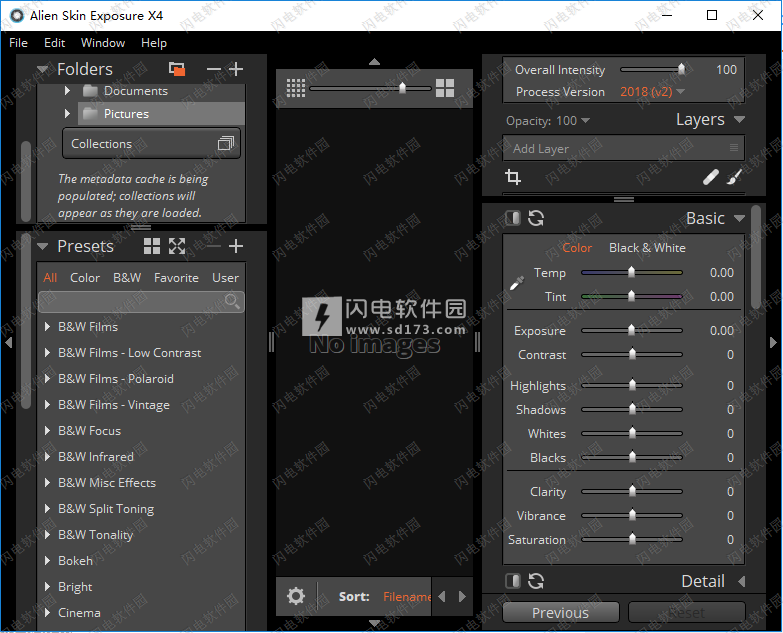Expand the Pictures folder

tap(67, 114)
